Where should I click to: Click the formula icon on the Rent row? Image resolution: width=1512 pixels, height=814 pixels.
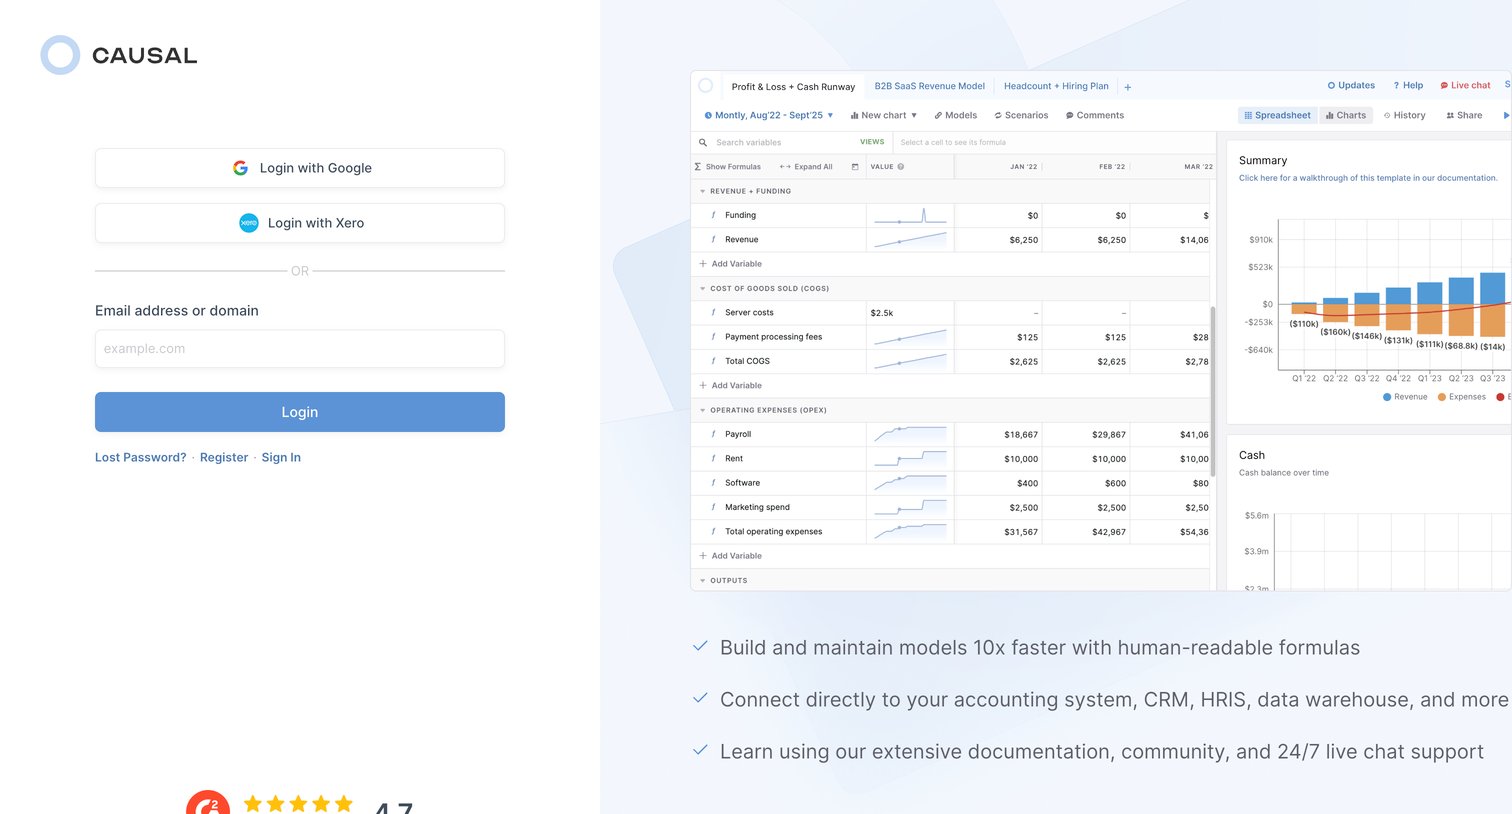point(713,459)
